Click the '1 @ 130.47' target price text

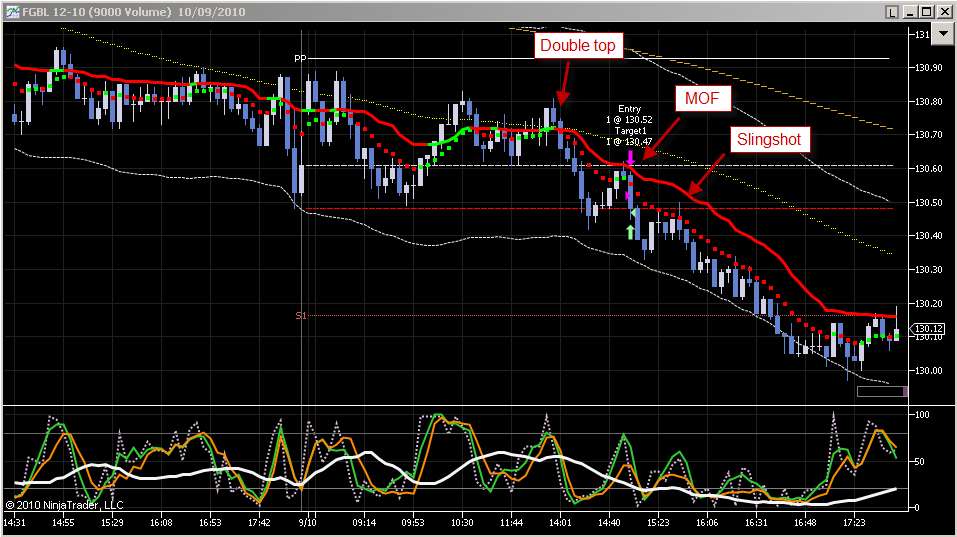point(629,142)
